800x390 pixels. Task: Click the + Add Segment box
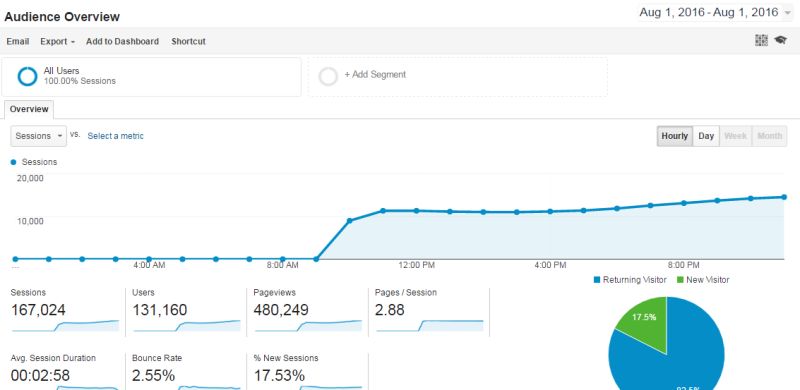458,77
